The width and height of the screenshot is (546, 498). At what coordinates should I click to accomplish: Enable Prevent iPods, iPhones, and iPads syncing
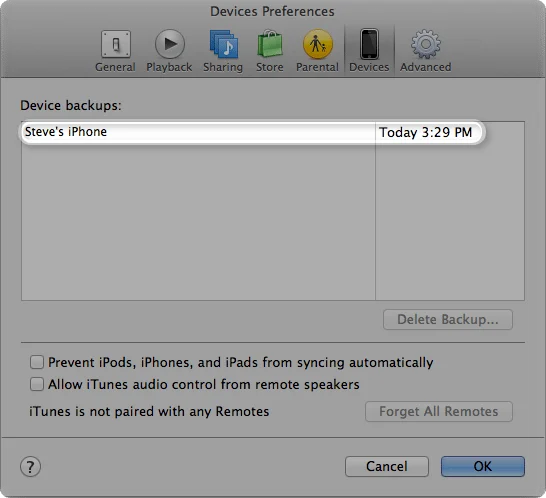[x=37, y=362]
